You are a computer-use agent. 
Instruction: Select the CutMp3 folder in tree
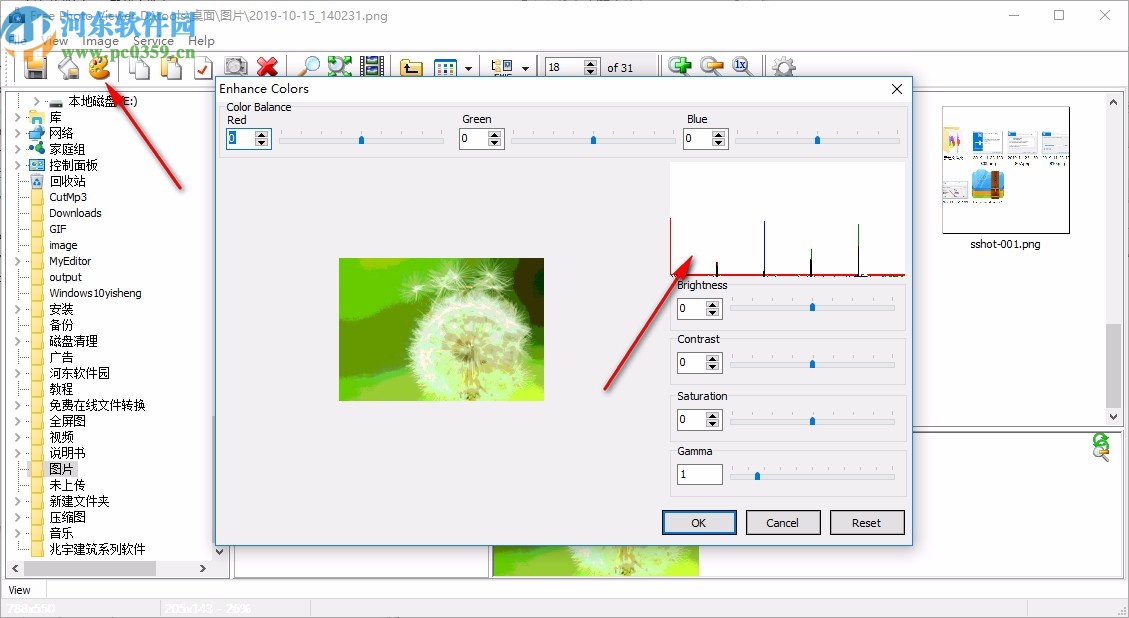tap(68, 197)
